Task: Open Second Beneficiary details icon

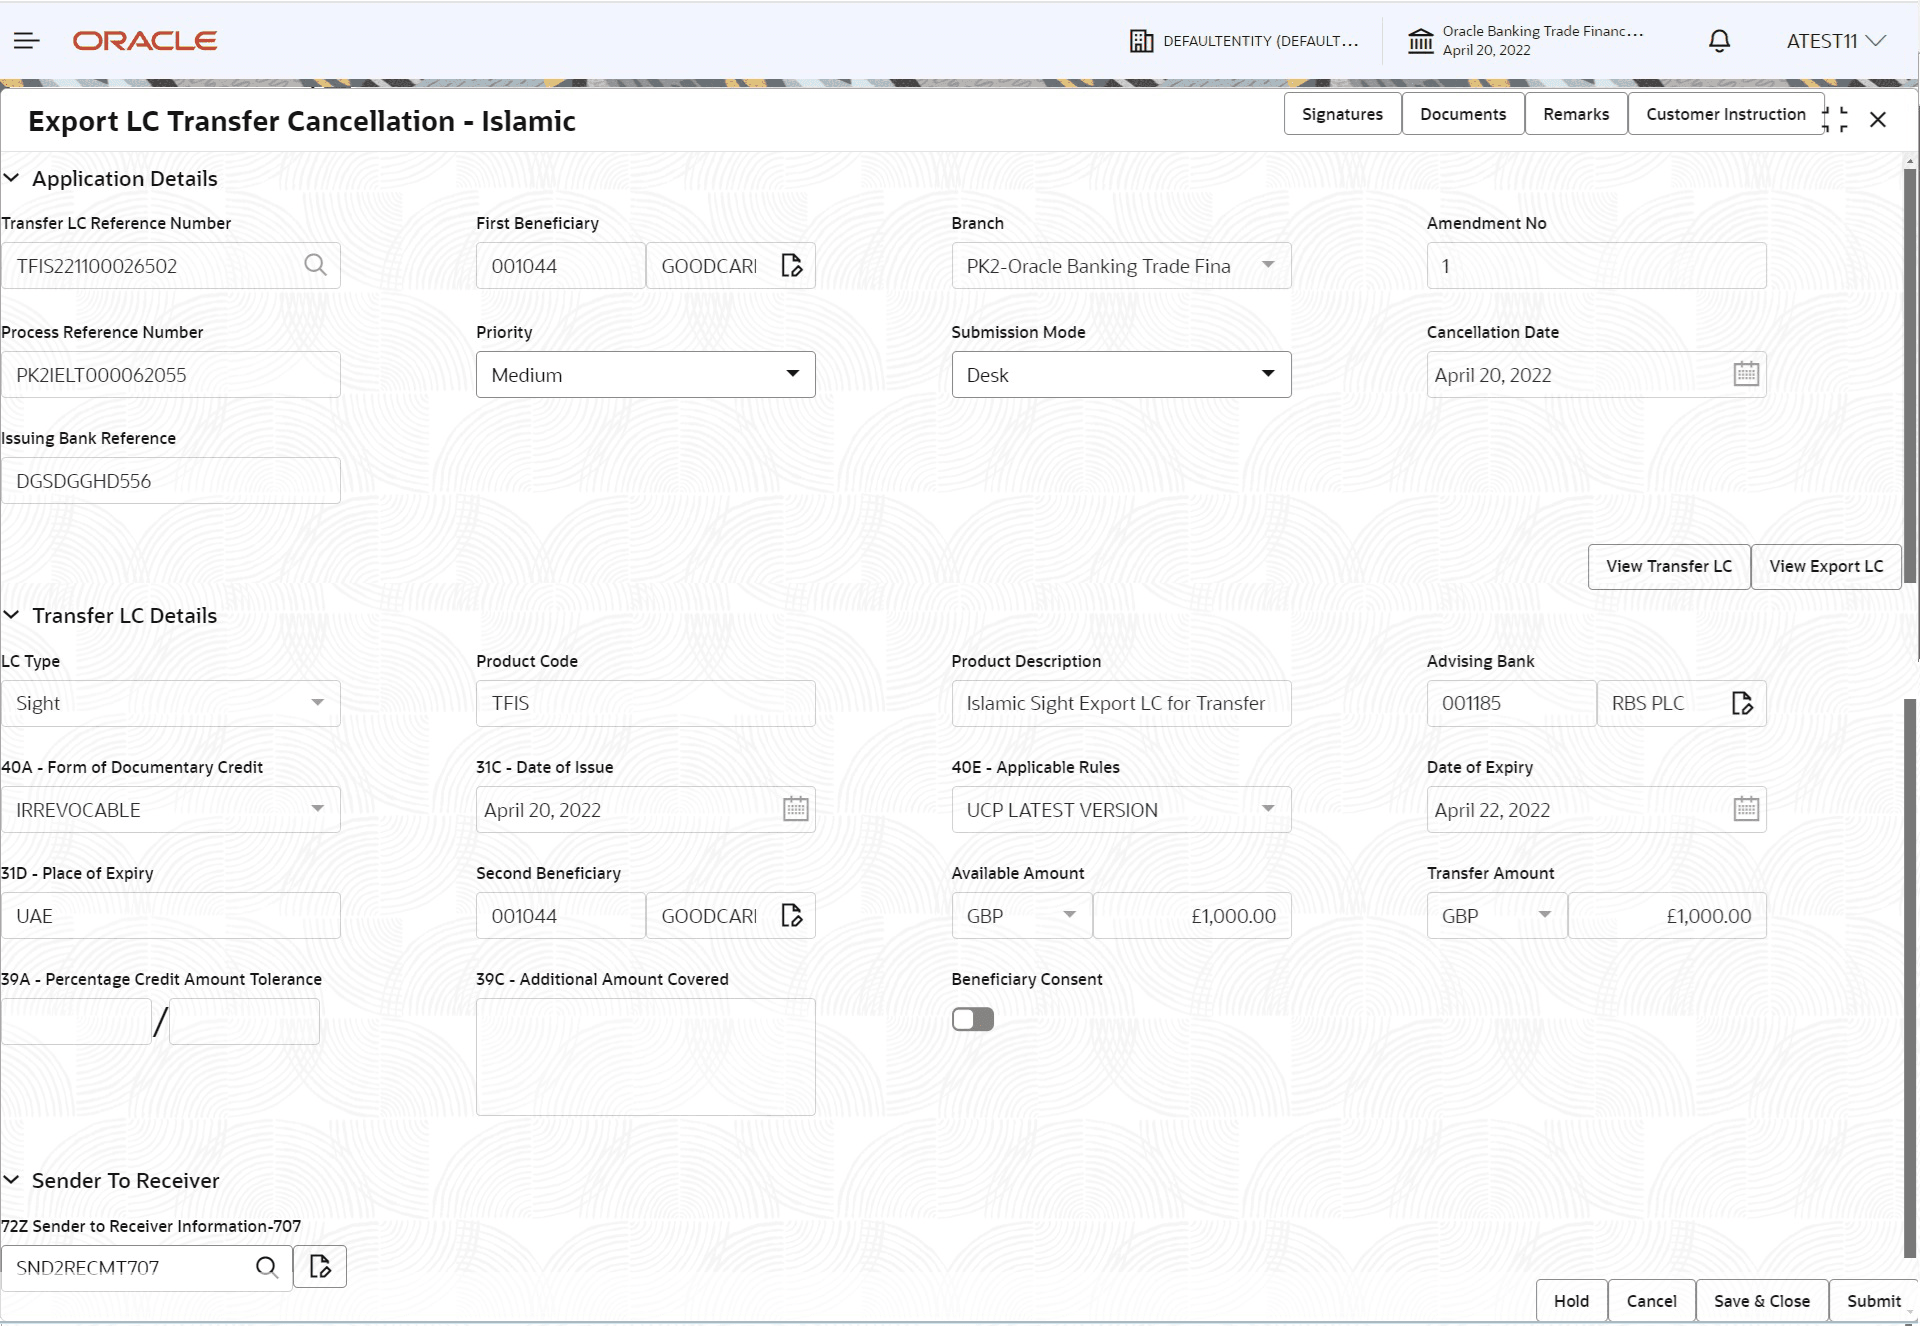Action: [791, 915]
